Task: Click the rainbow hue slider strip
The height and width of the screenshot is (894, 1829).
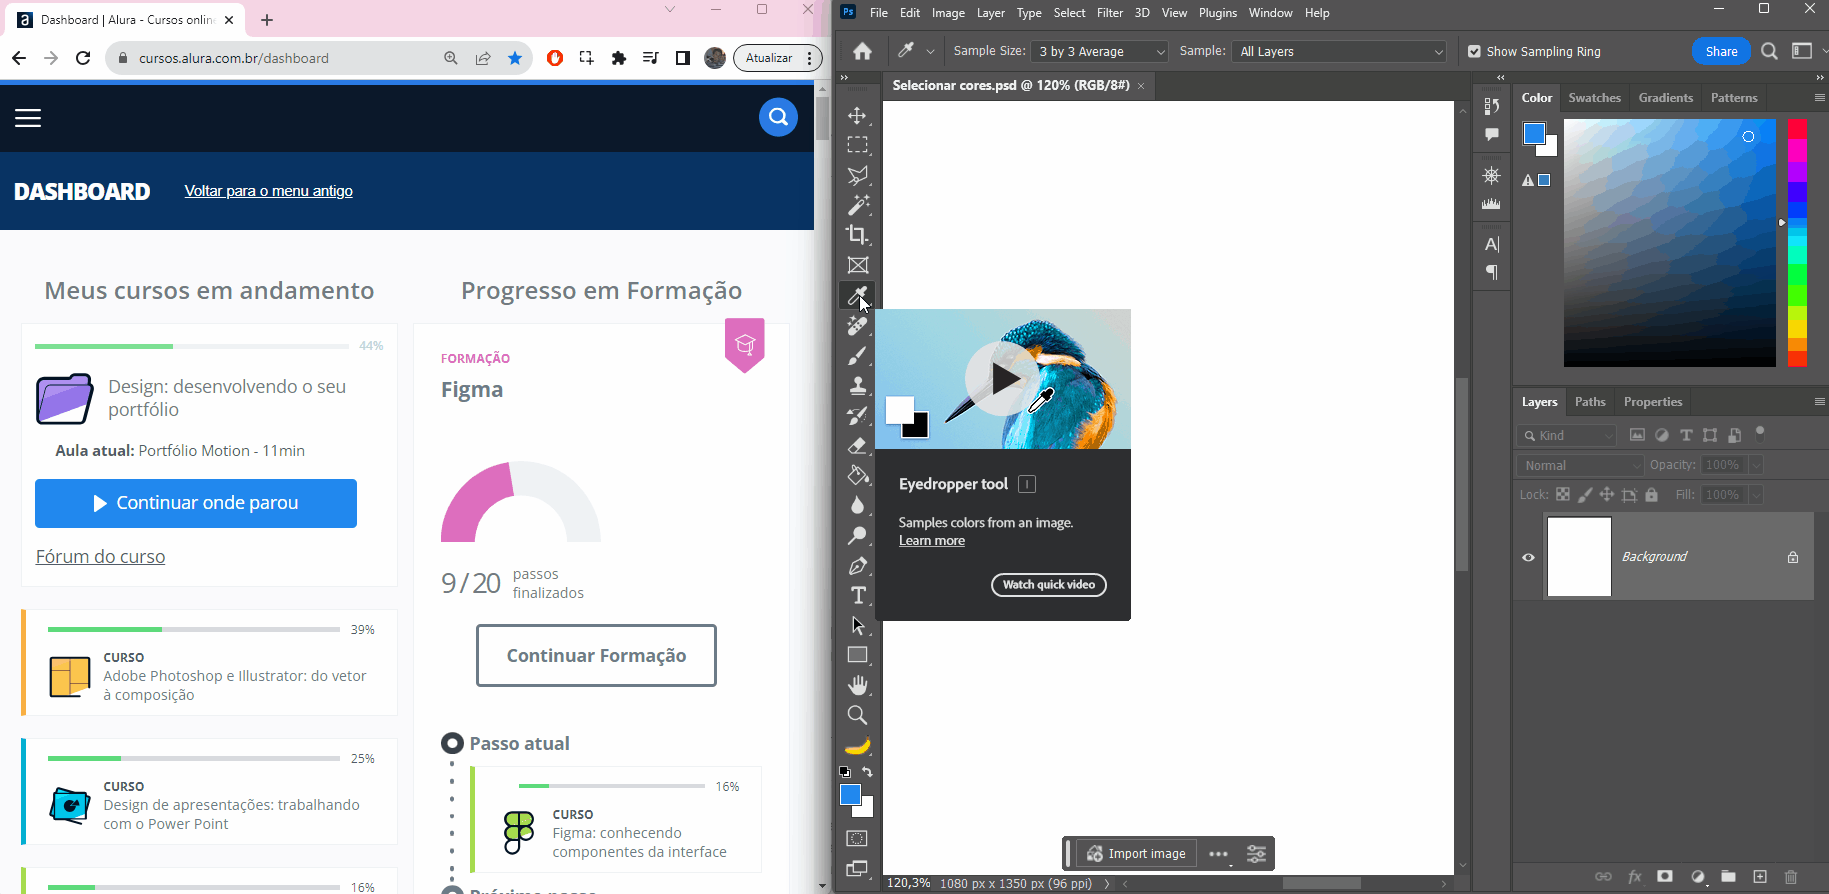Action: 1797,243
